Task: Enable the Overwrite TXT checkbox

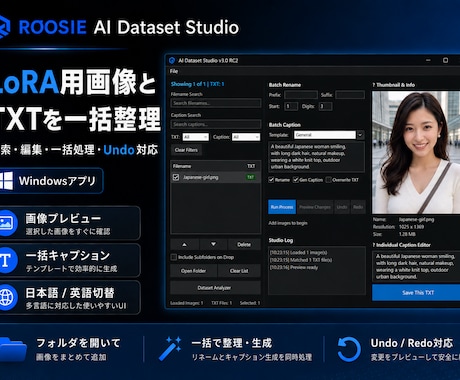Action: [x=328, y=180]
